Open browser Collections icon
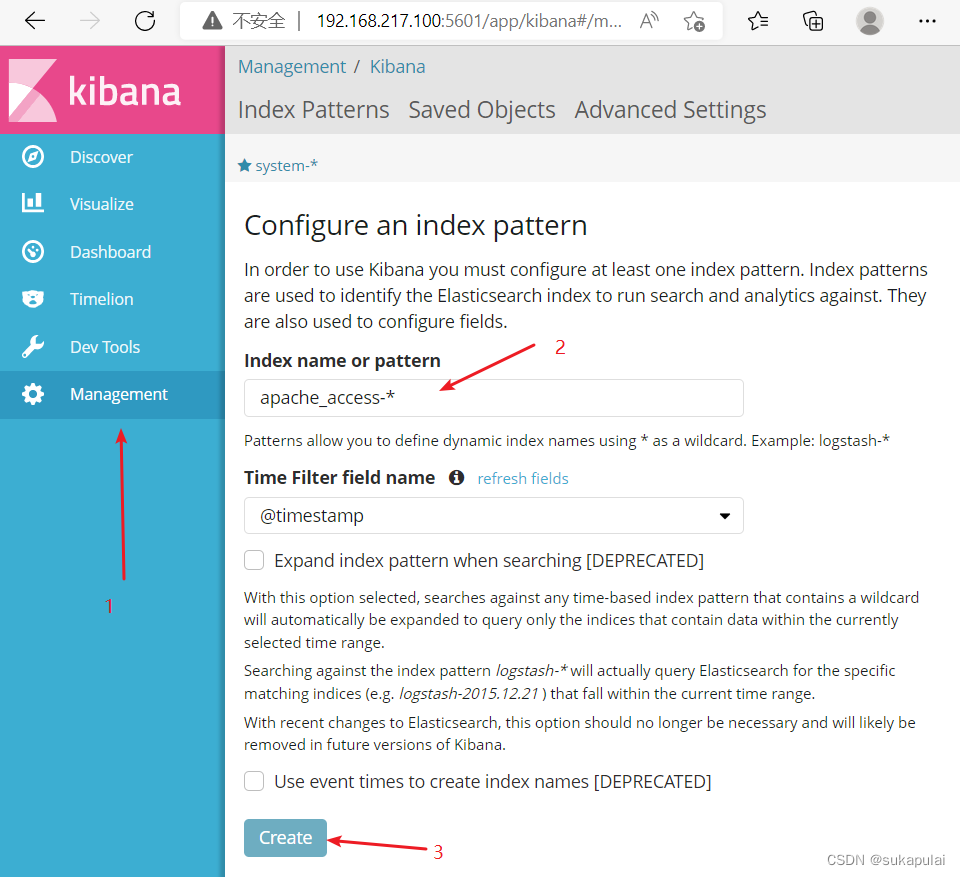This screenshot has width=960, height=877. point(813,21)
